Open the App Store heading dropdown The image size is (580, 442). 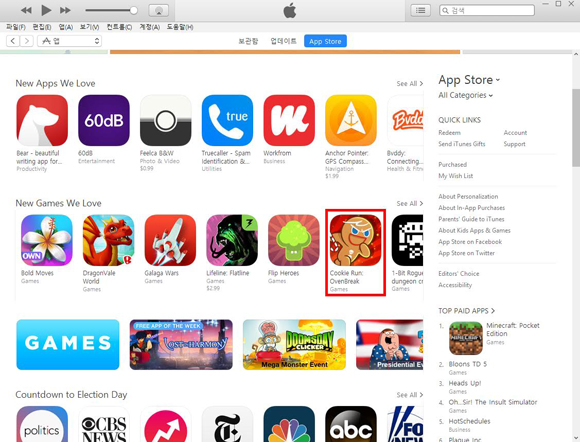(469, 80)
